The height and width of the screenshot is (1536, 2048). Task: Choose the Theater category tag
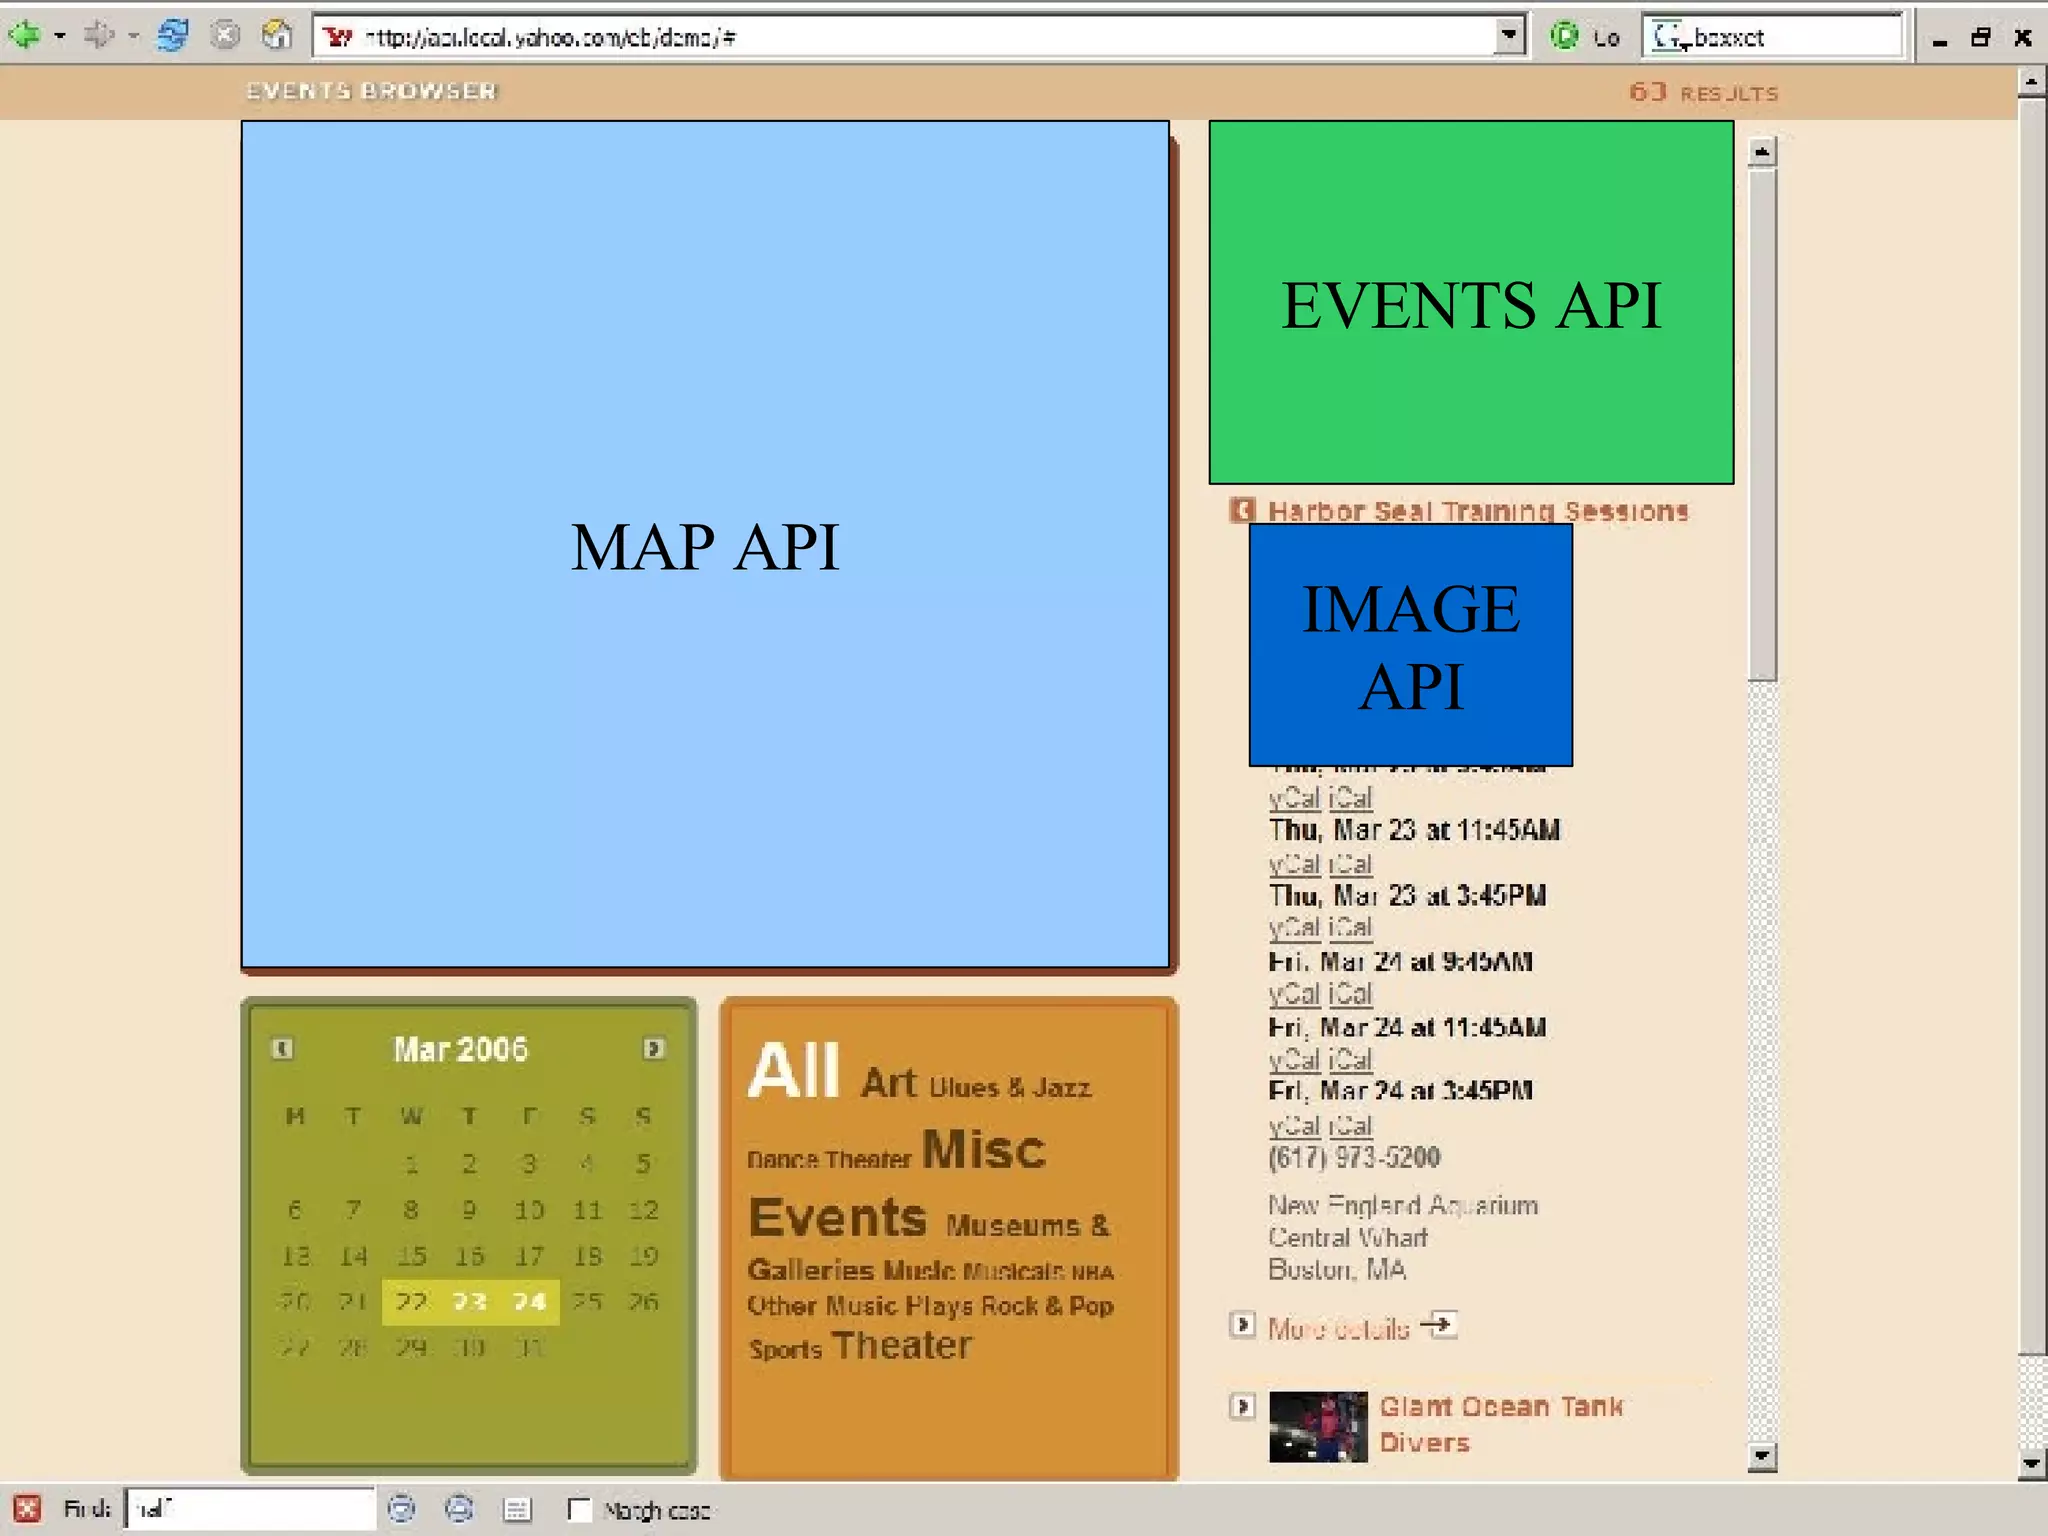coord(901,1346)
